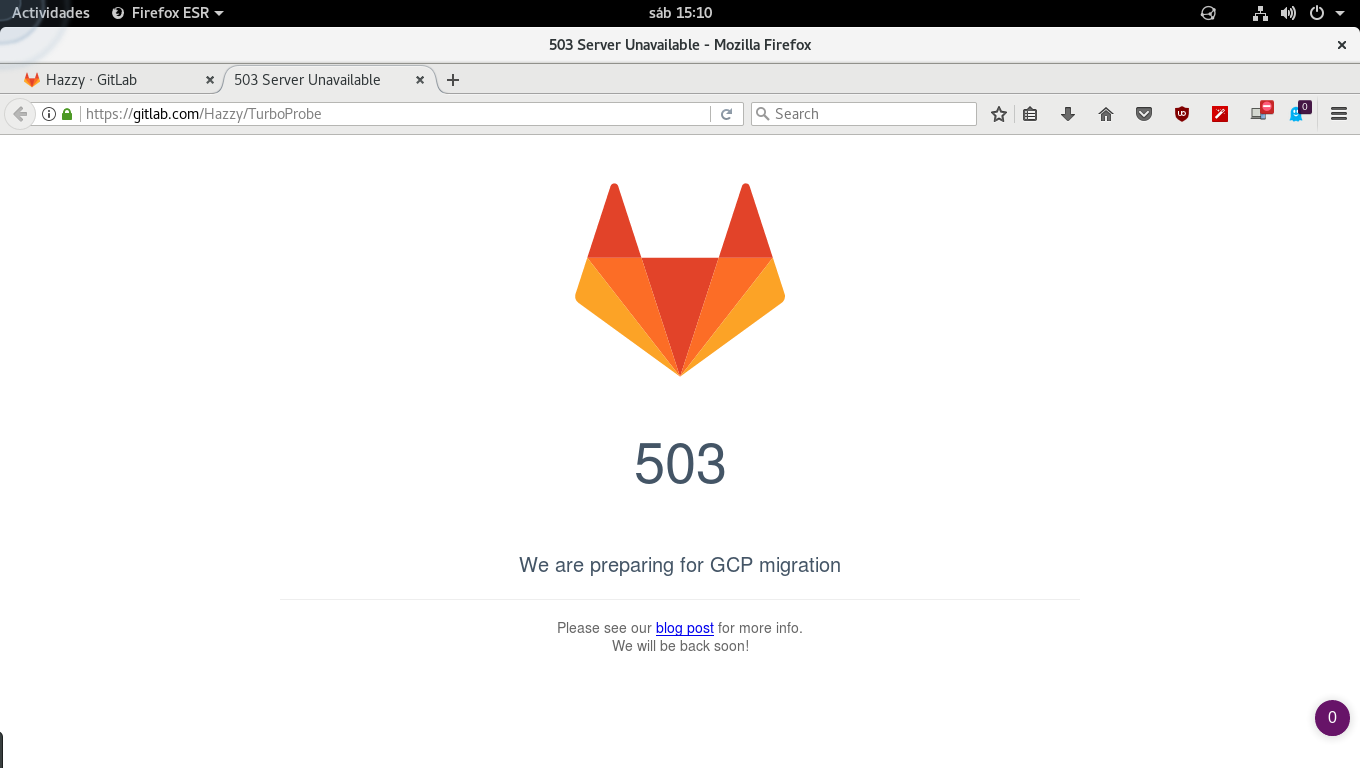Viewport: 1360px width, 768px height.
Task: Open a new tab with the plus button
Action: click(x=453, y=80)
